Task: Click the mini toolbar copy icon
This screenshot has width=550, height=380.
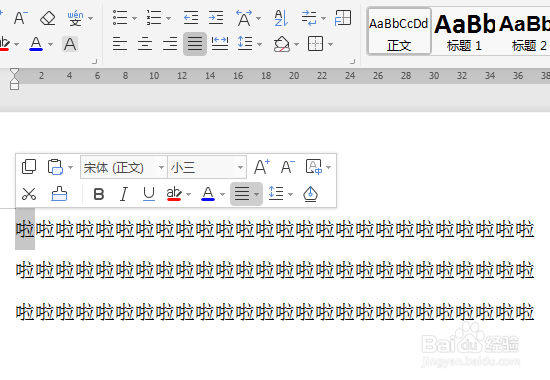Action: pos(29,167)
